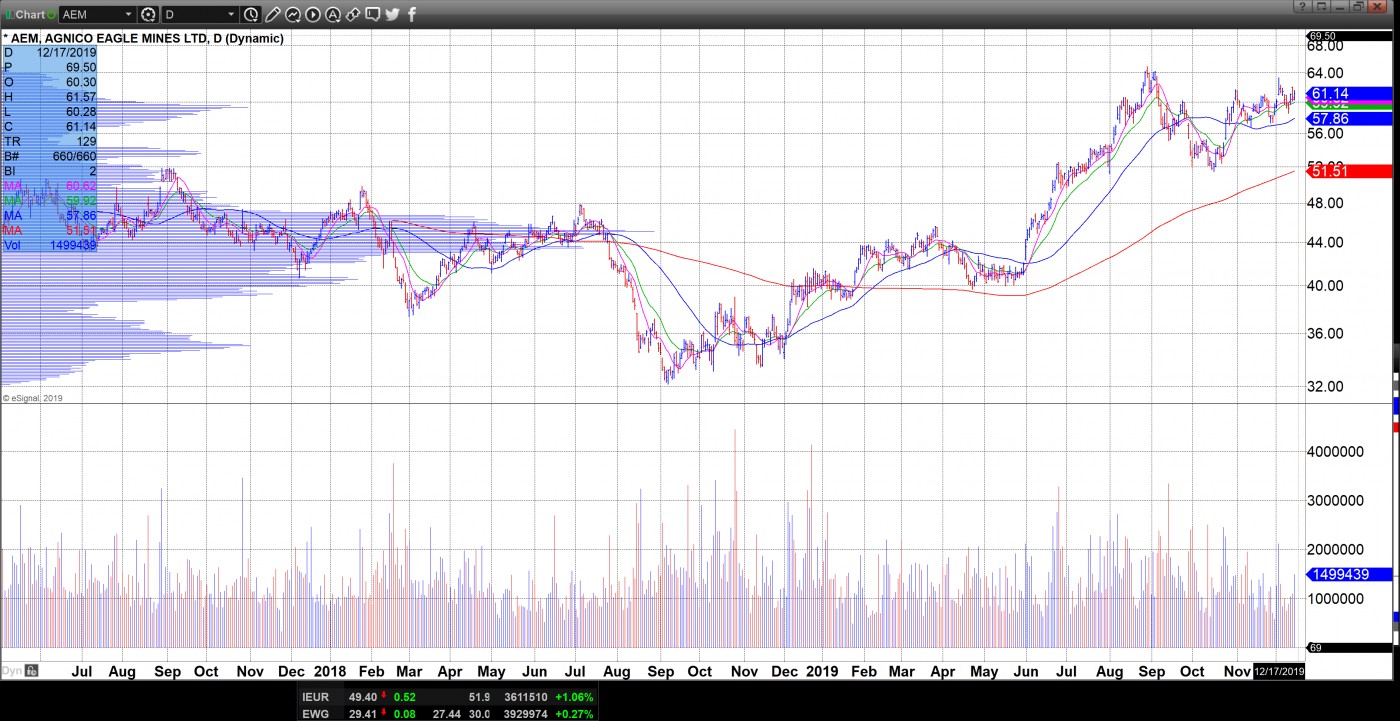Screen dimensions: 1400x721
Task: Select the pencil drawing tool
Action: point(272,14)
